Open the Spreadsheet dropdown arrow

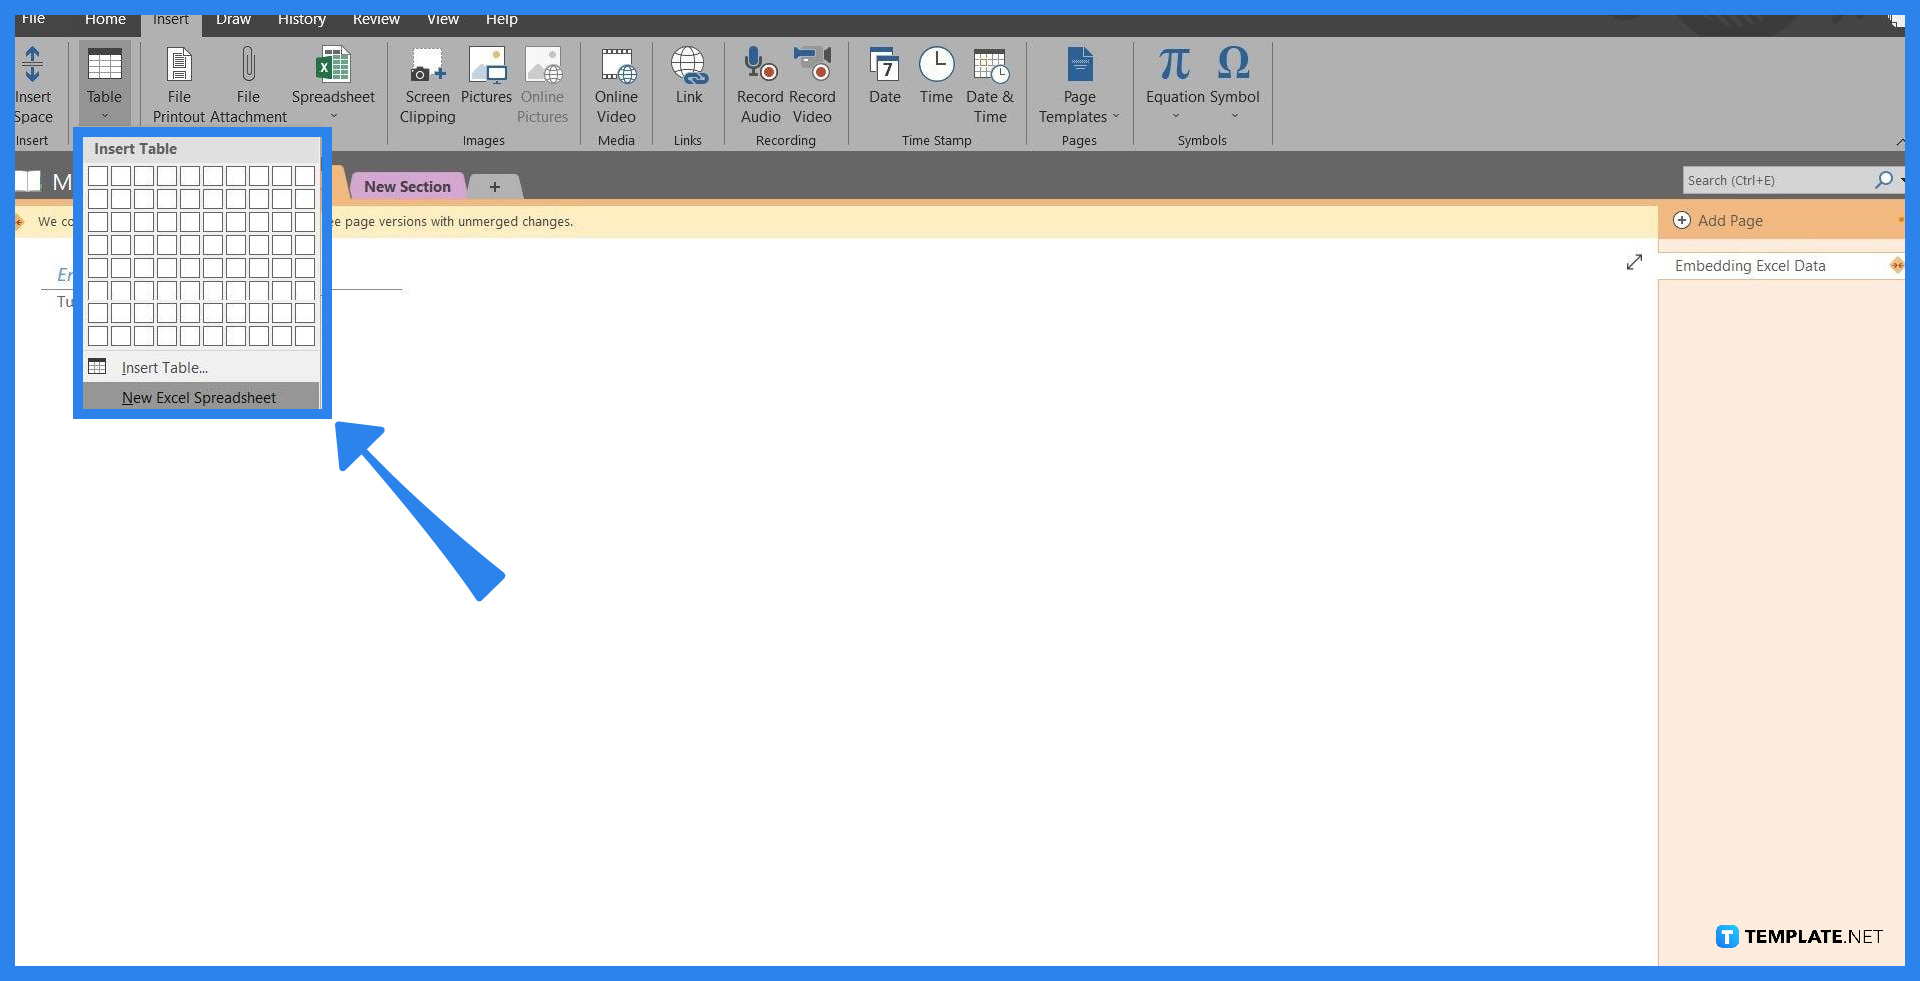[333, 116]
